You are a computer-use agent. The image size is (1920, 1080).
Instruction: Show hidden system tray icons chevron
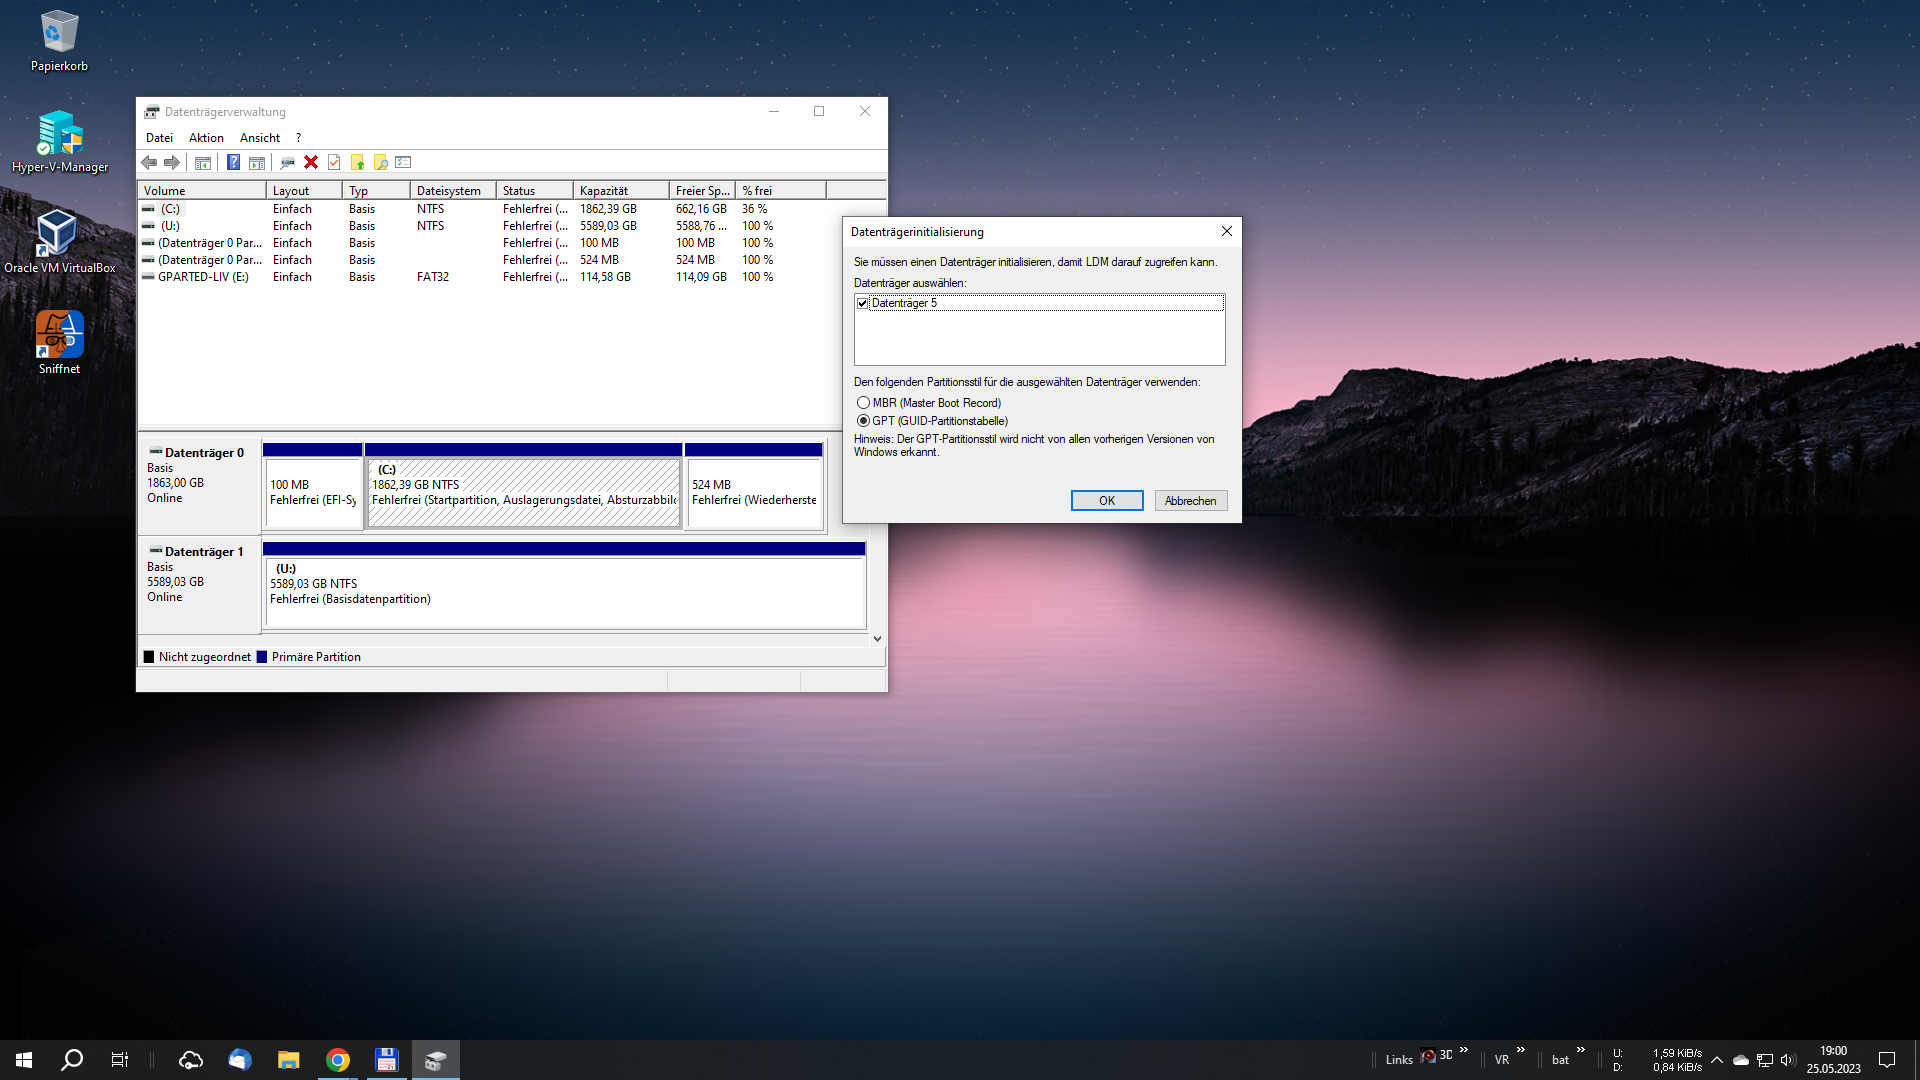(1716, 1060)
